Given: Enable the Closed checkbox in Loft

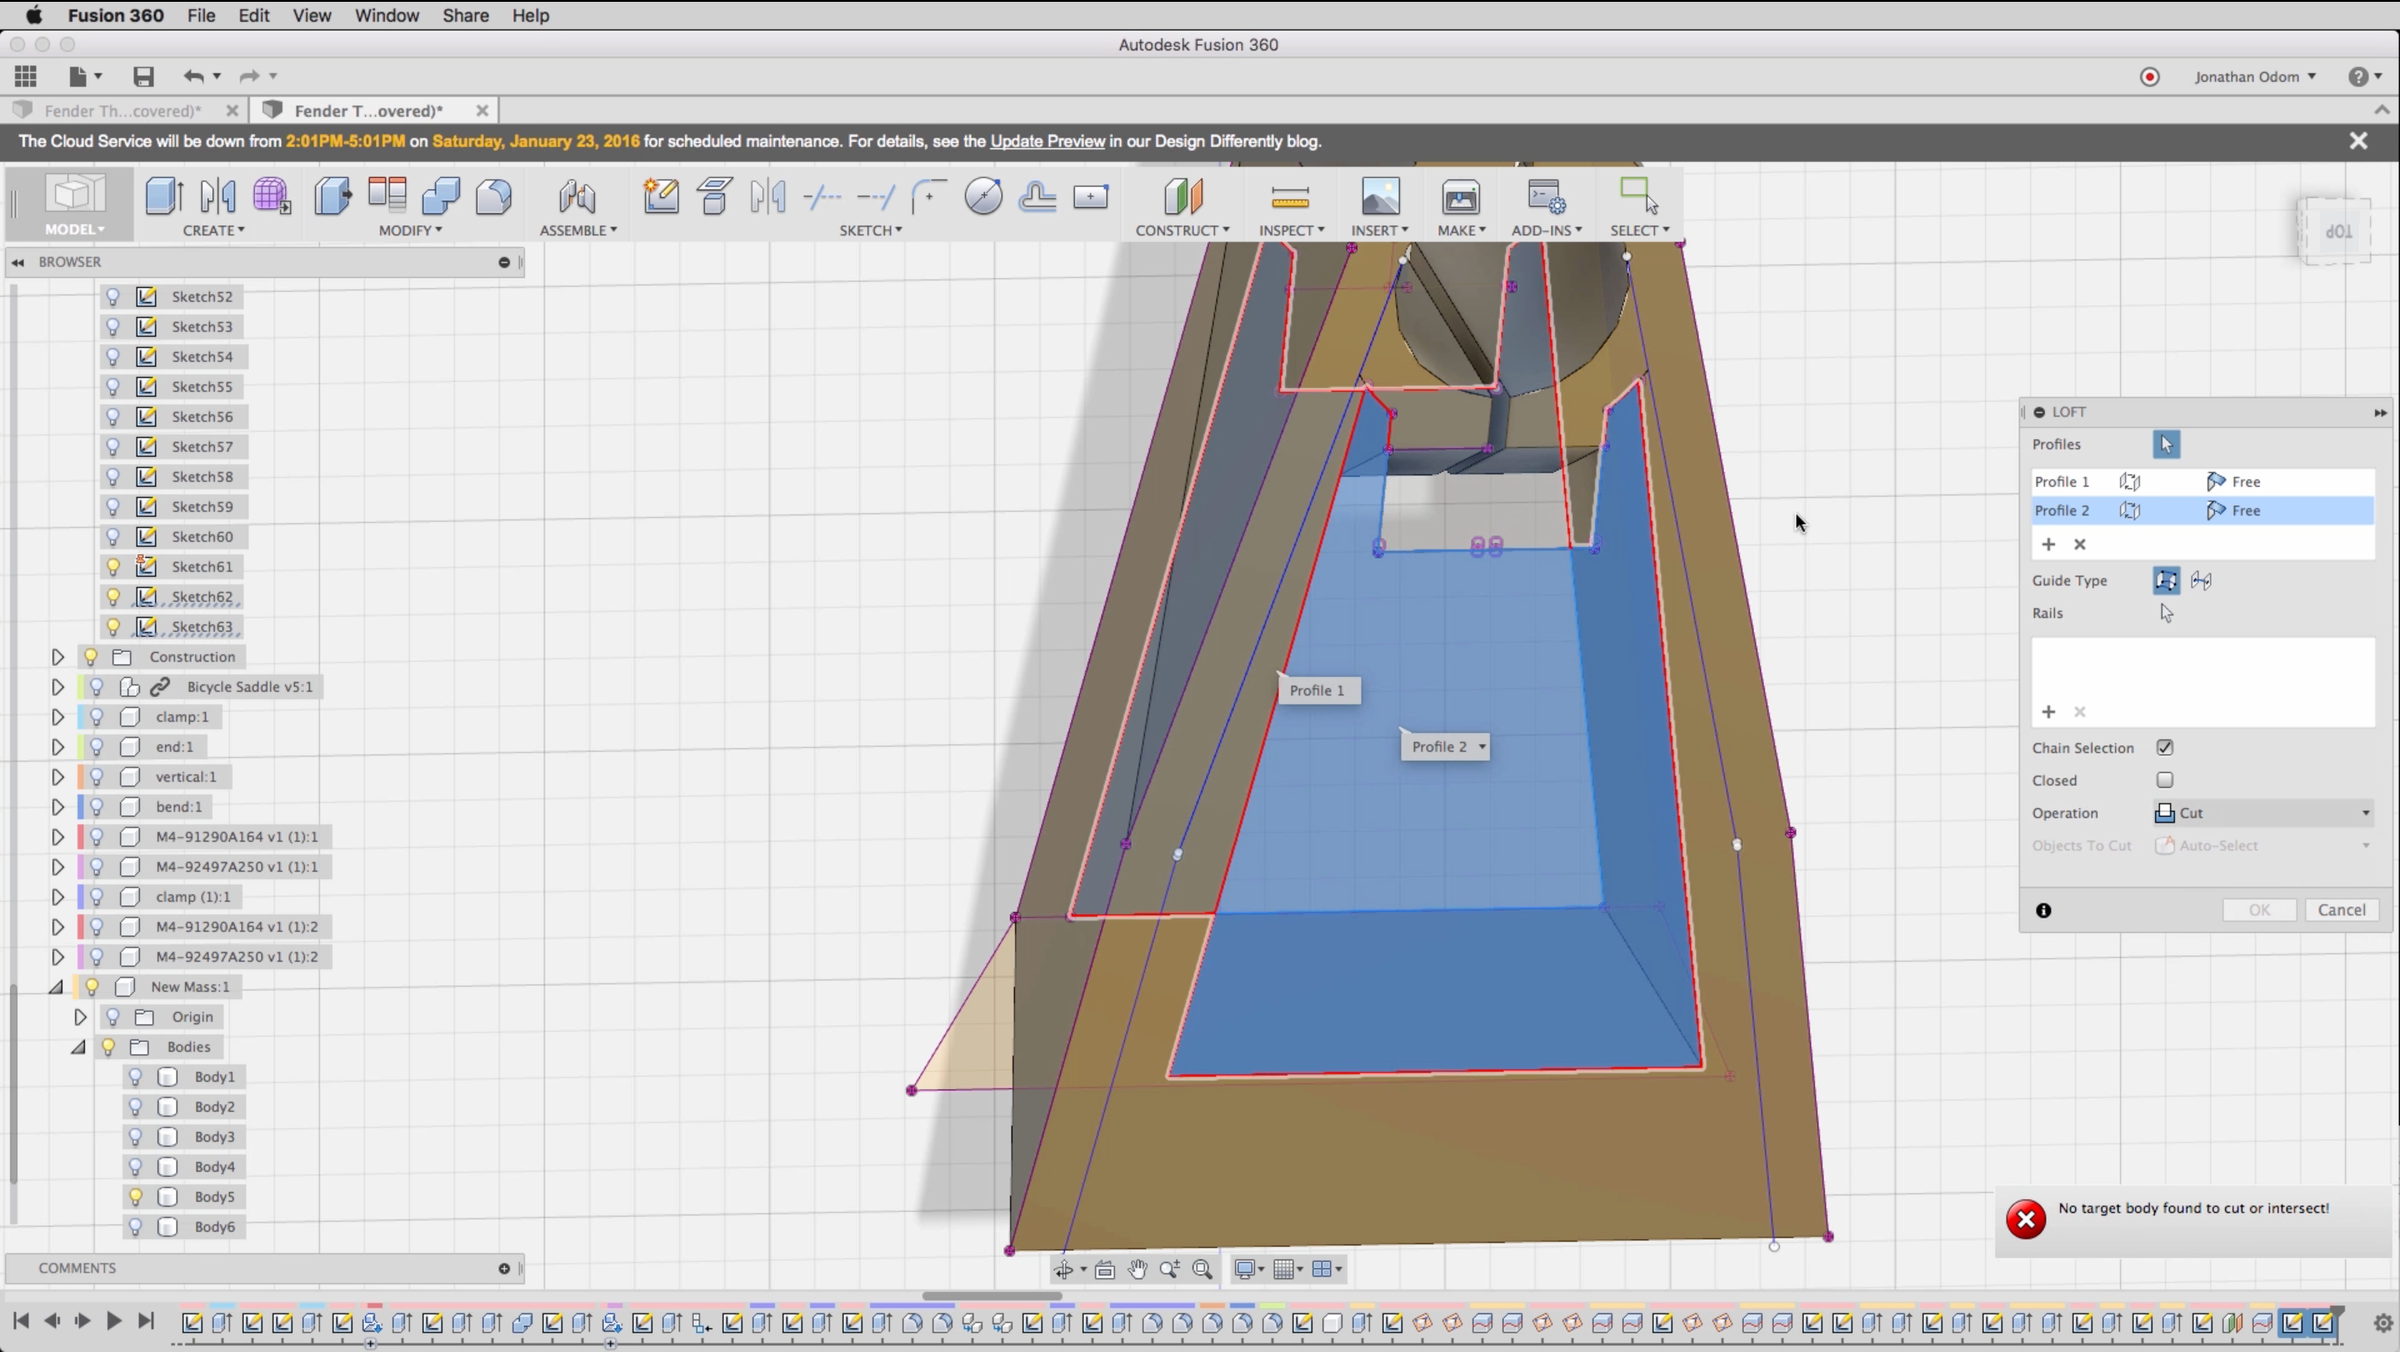Looking at the screenshot, I should [2165, 780].
